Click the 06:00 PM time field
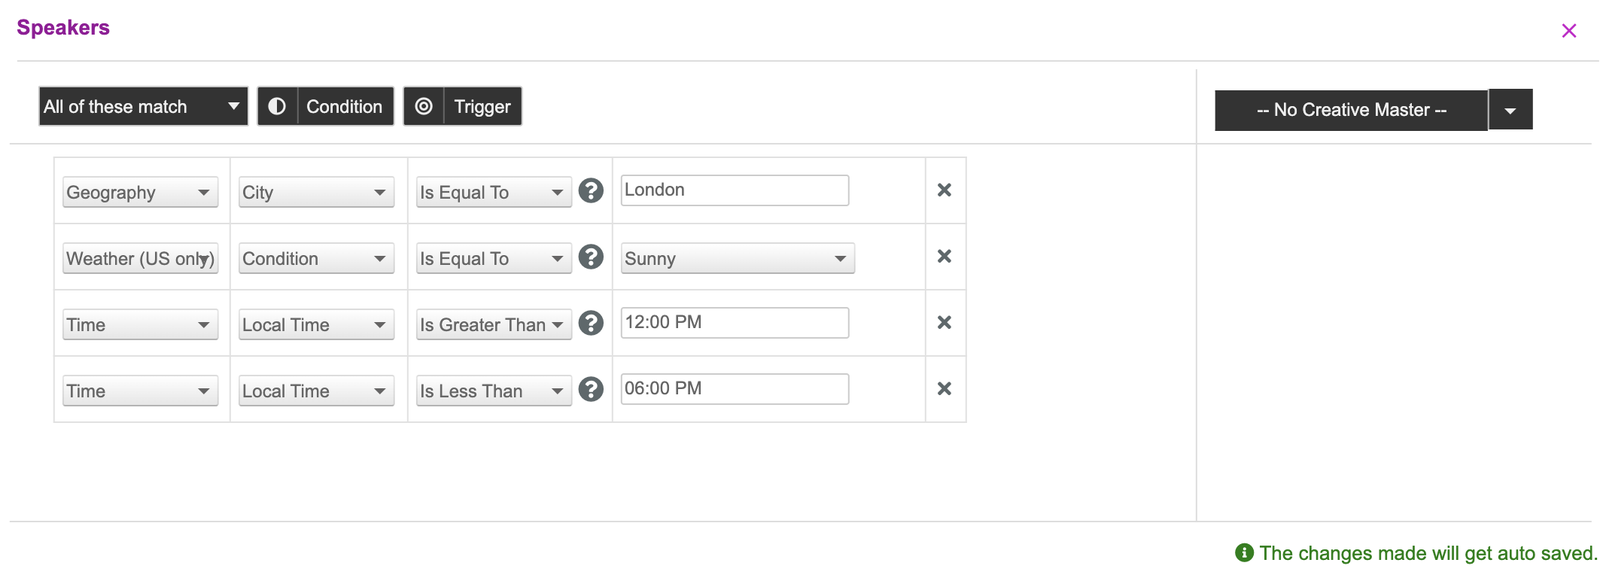 [735, 388]
